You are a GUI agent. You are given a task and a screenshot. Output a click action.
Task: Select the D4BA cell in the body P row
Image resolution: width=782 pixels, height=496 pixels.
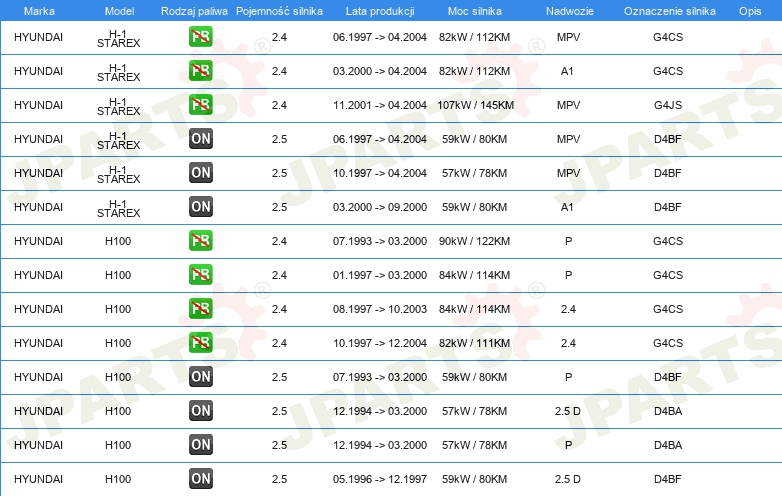668,445
